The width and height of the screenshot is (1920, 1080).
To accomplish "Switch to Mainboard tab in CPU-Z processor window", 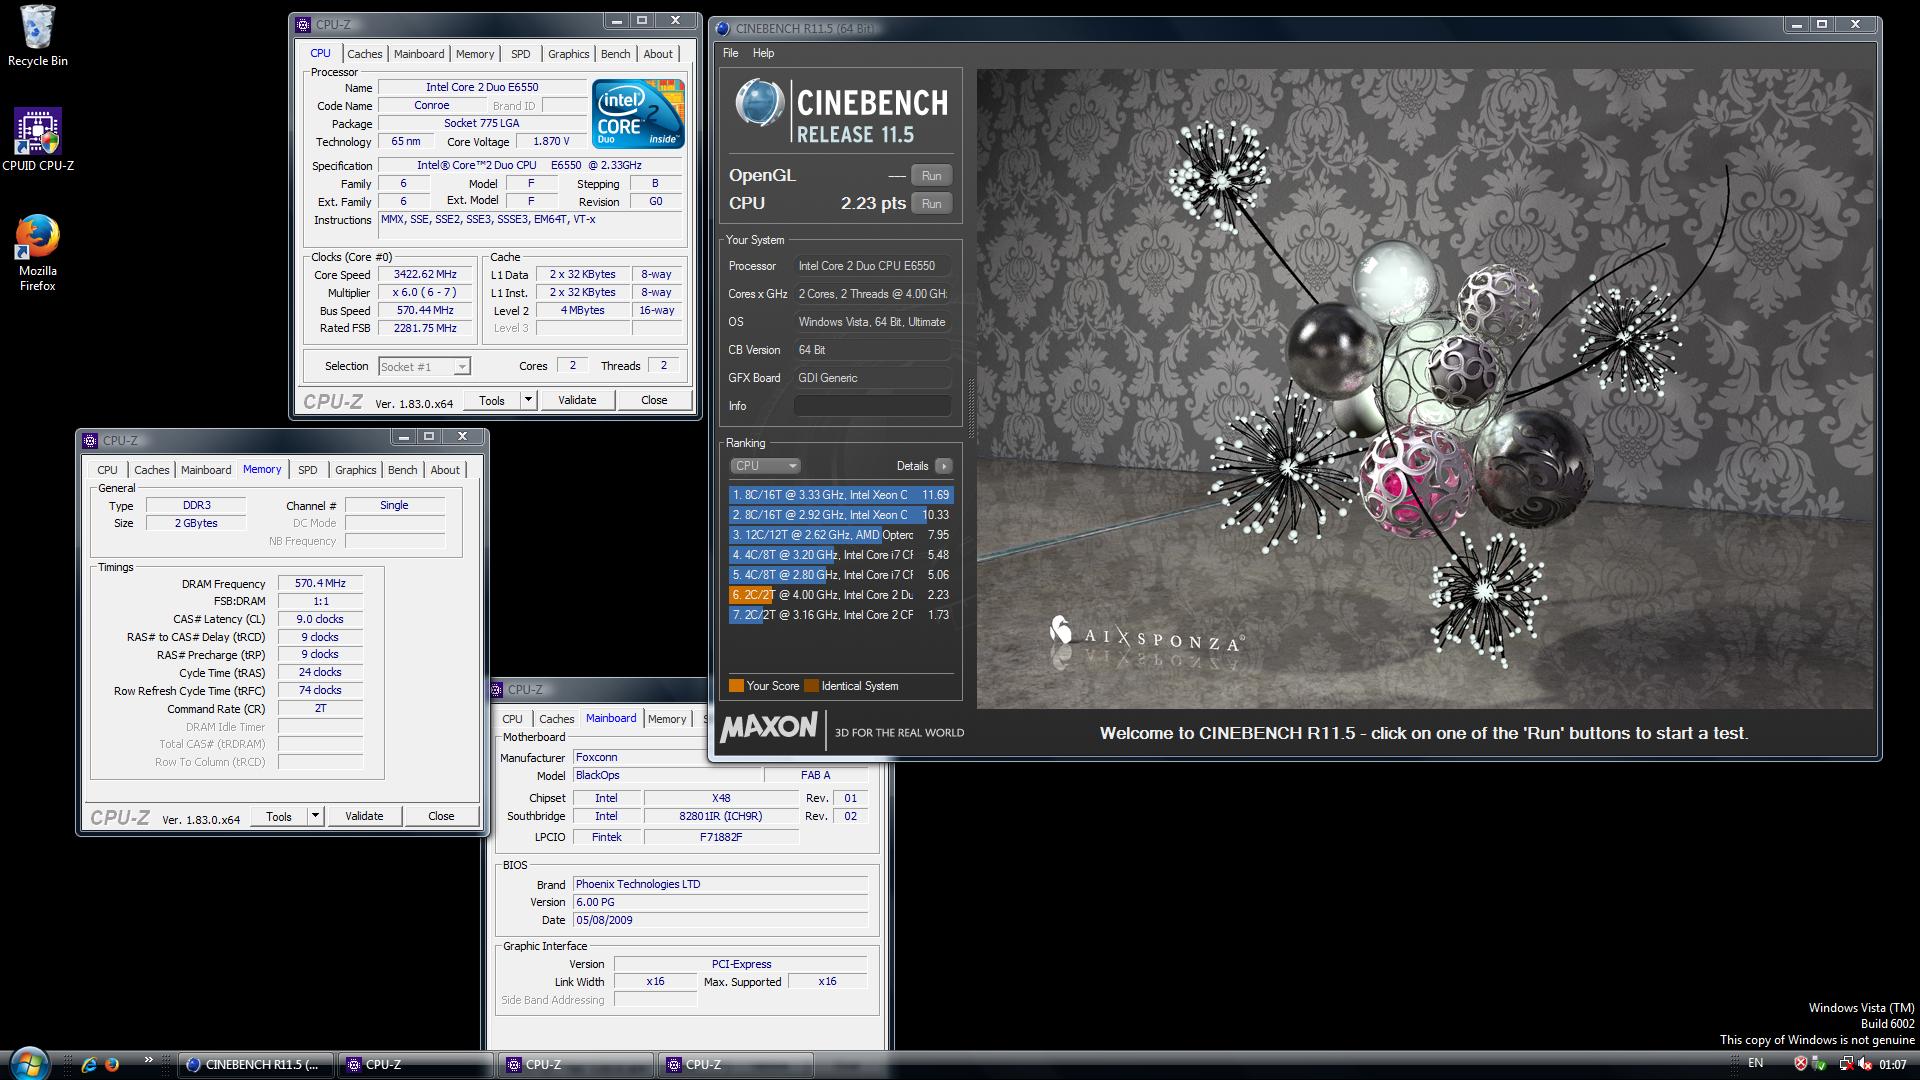I will [x=418, y=54].
